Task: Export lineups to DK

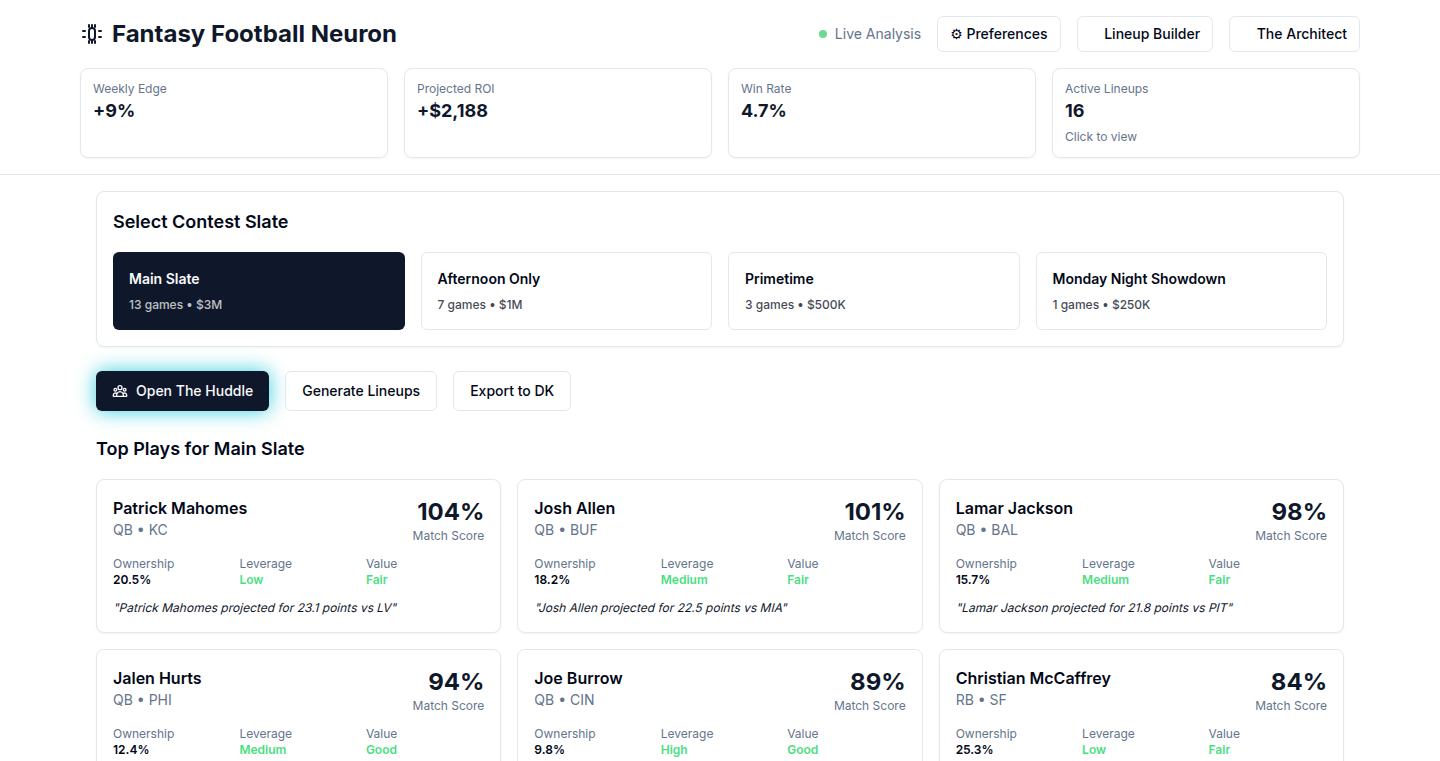Action: [512, 391]
